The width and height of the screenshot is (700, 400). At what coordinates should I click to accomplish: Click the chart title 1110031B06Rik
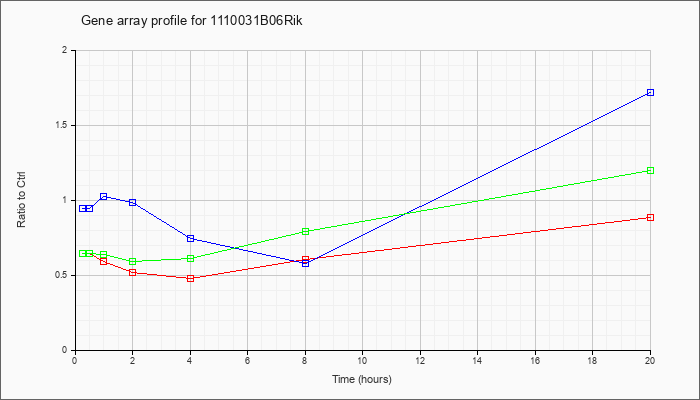tap(192, 21)
